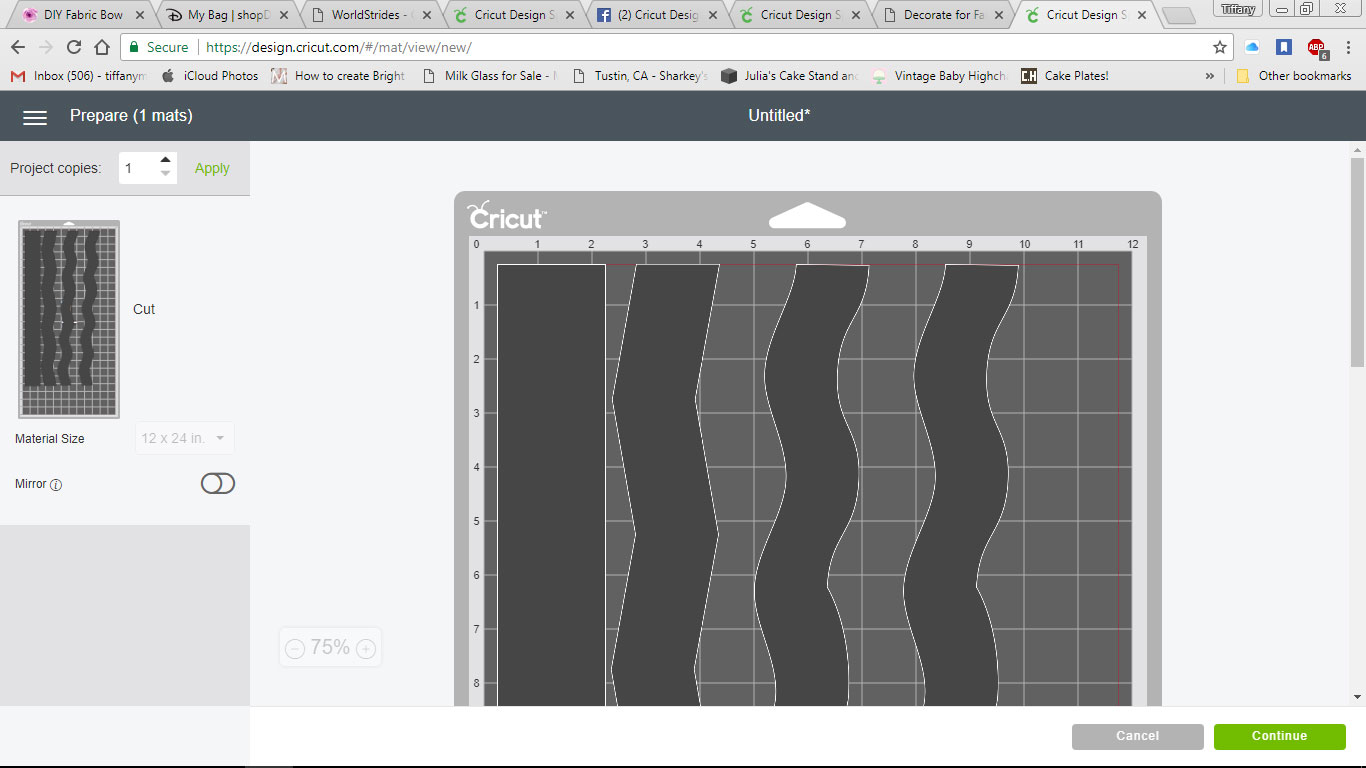Show the Mirror info tooltip icon

(56, 485)
